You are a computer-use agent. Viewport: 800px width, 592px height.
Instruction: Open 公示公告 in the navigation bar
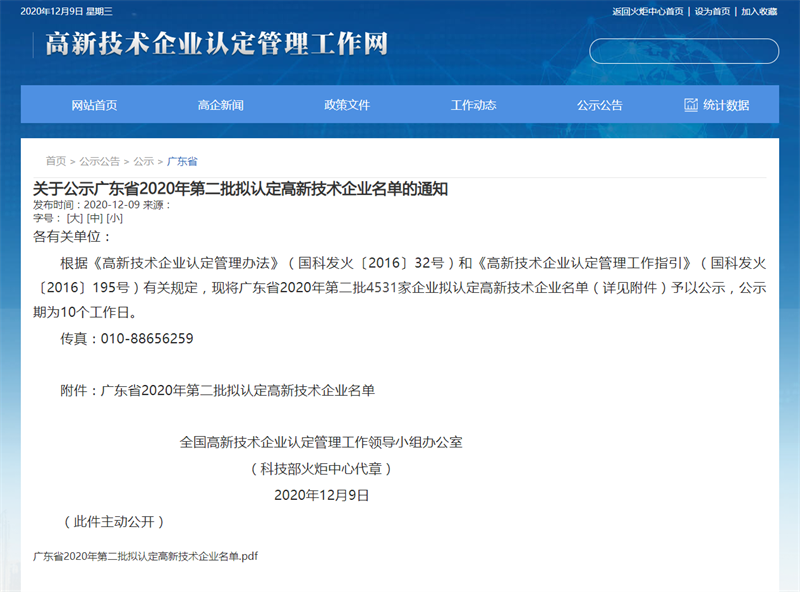600,105
